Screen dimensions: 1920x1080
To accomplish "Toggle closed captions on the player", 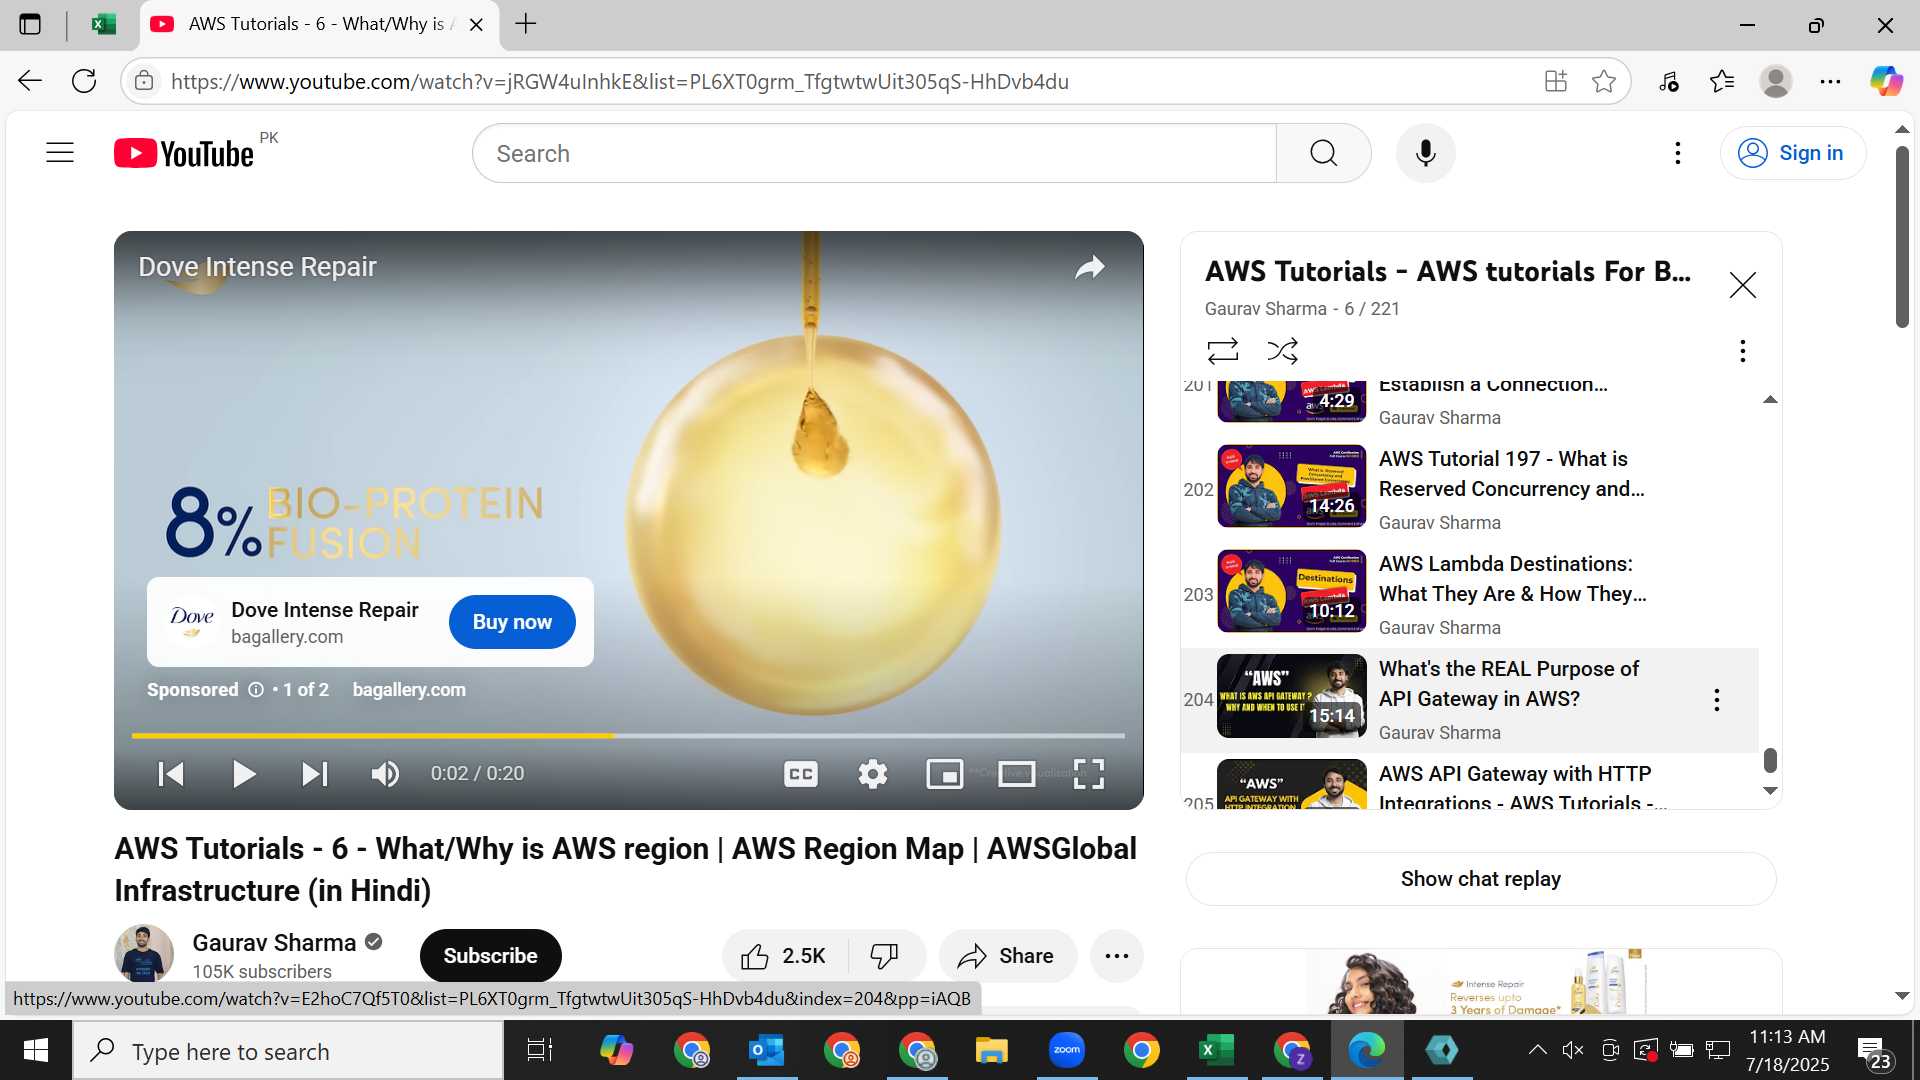I will pos(801,774).
